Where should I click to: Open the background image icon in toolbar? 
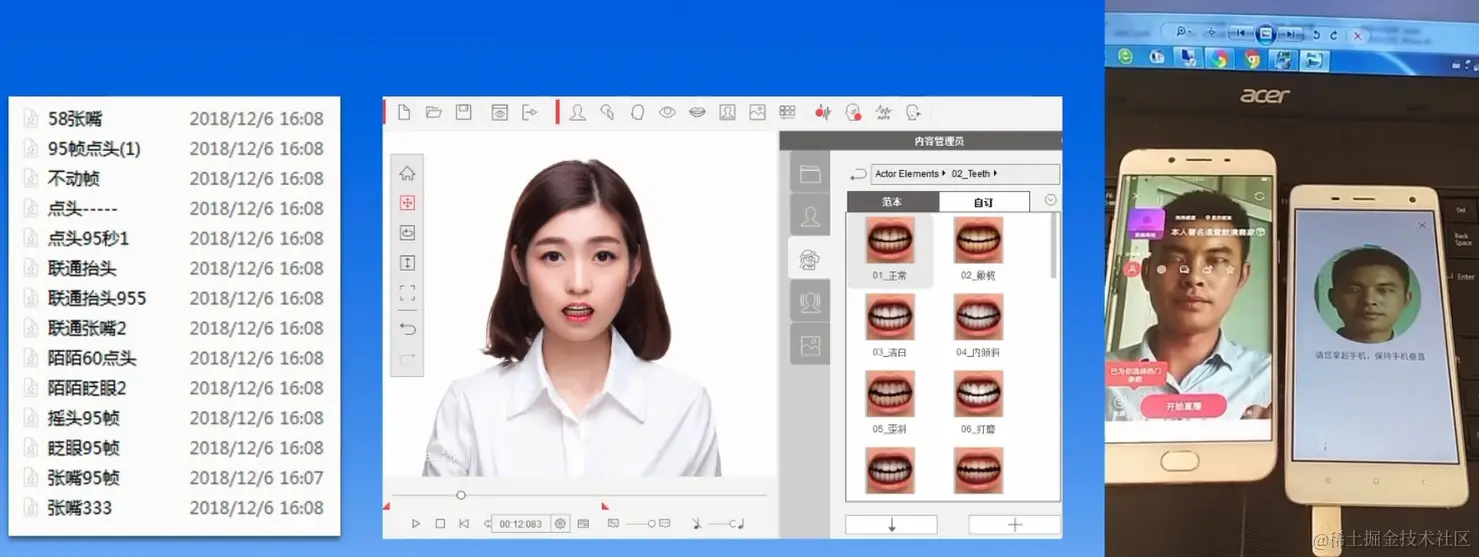757,113
